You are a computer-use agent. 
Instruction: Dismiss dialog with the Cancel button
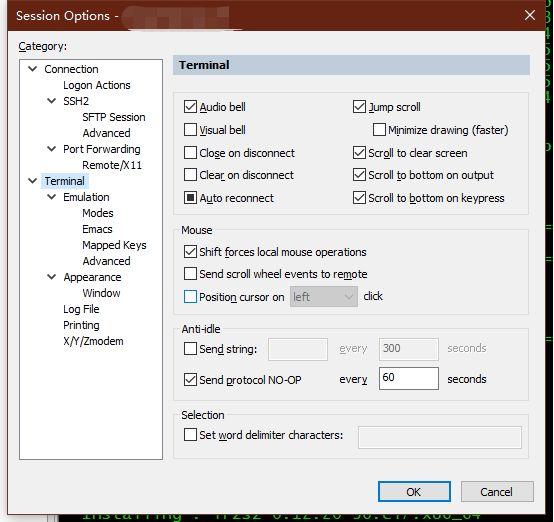click(497, 491)
